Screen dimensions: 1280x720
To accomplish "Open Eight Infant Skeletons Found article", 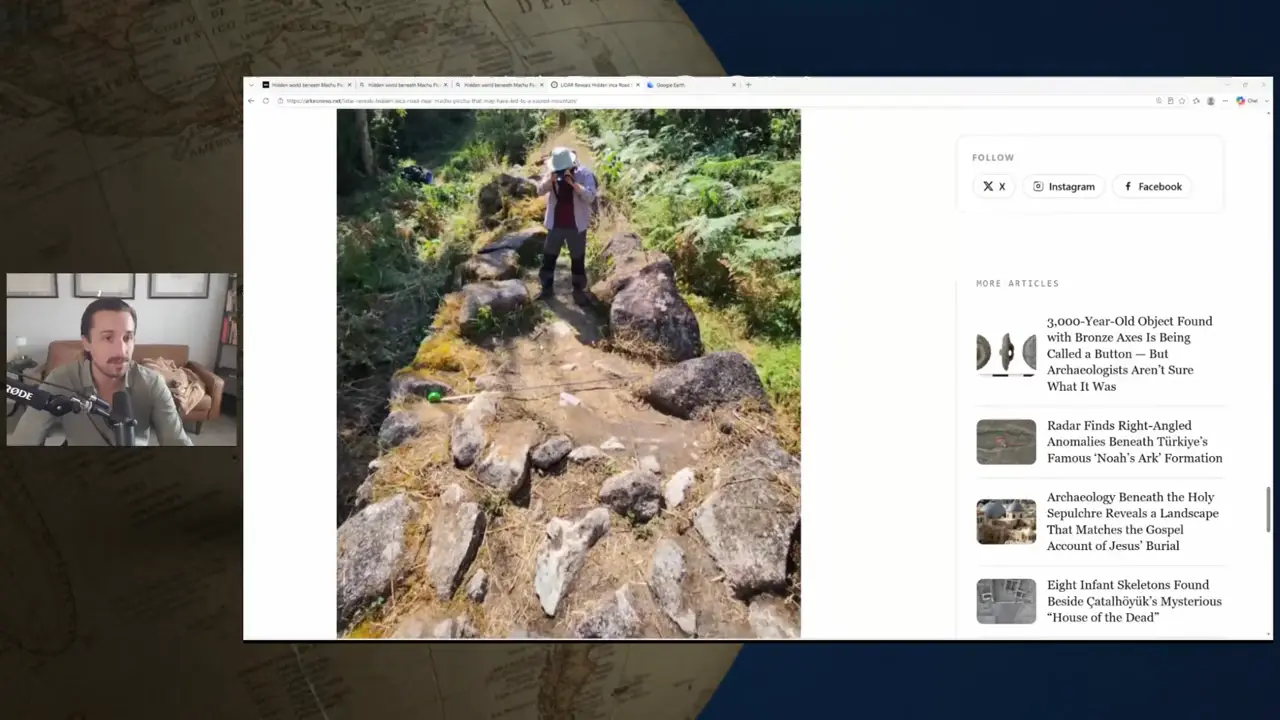I will pyautogui.click(x=1134, y=601).
